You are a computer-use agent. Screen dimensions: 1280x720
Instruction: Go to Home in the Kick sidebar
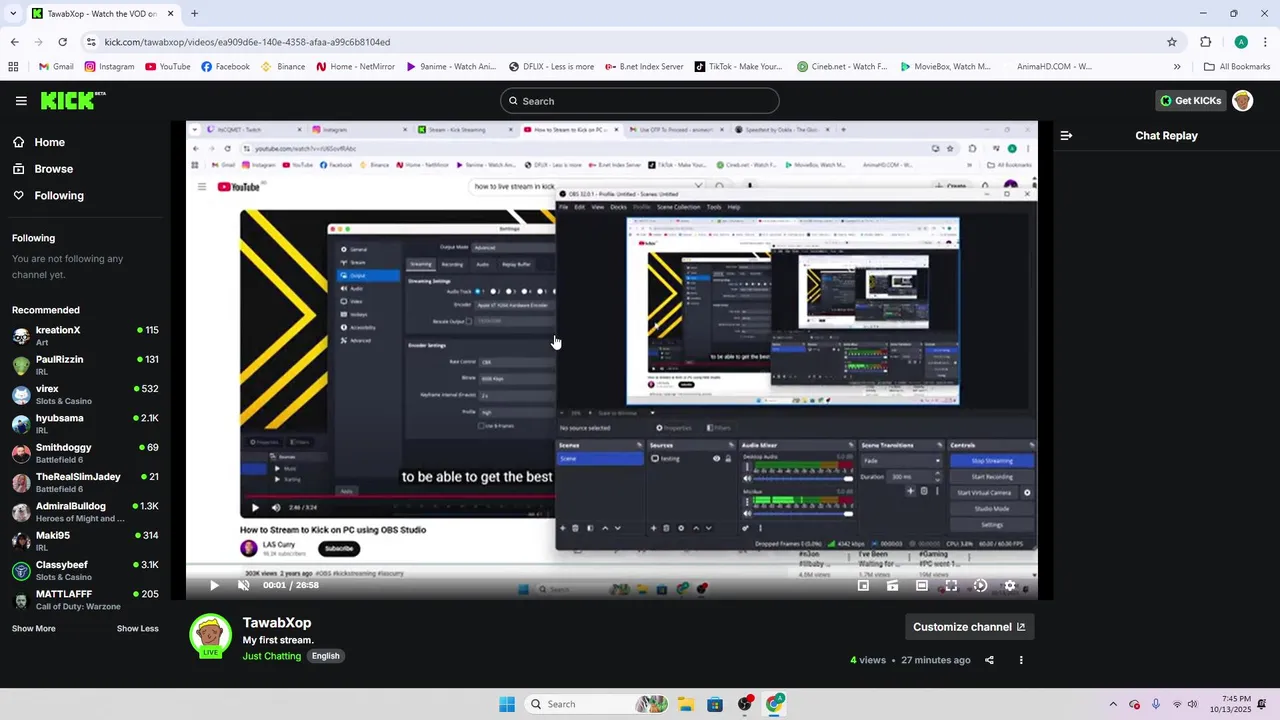pos(39,142)
